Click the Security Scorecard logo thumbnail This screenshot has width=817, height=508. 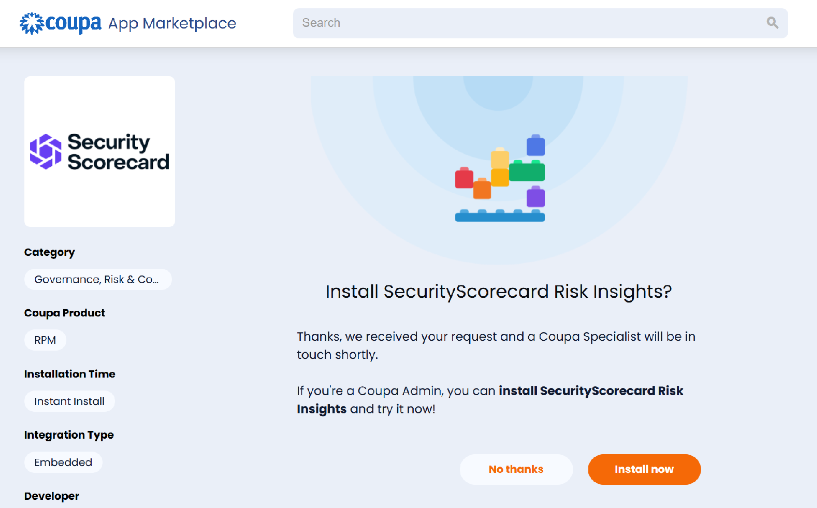coord(100,152)
